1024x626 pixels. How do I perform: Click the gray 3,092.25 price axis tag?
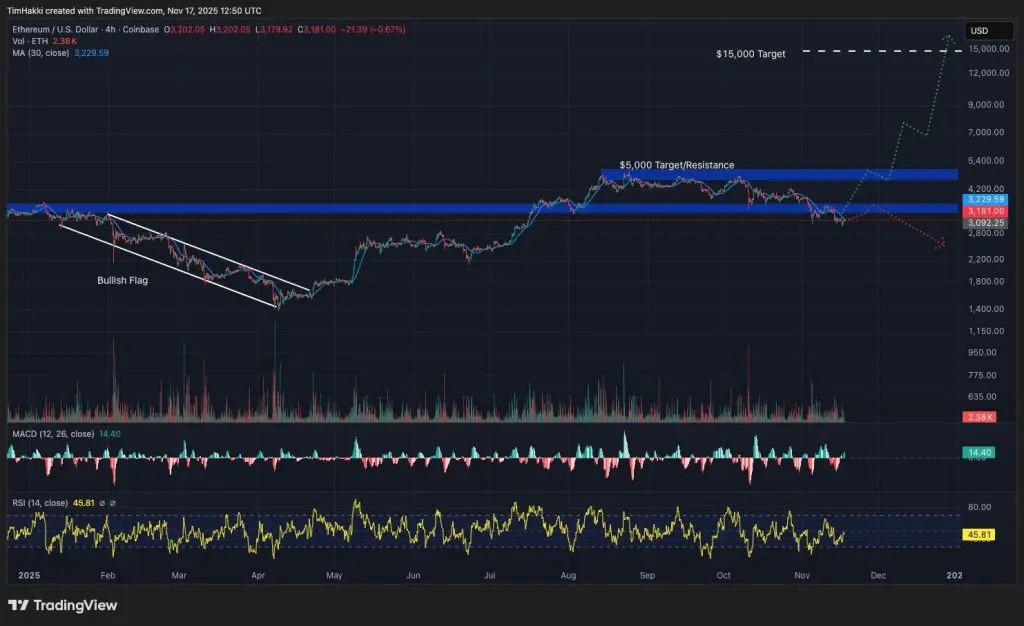coord(985,223)
